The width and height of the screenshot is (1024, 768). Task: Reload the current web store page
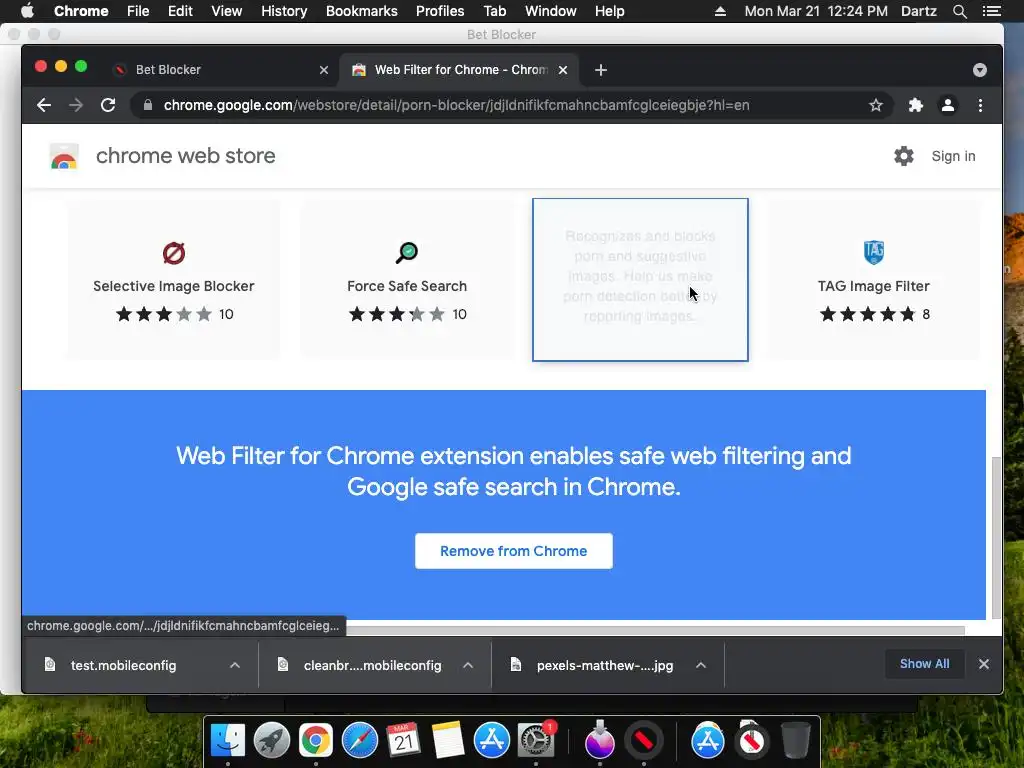tap(108, 105)
